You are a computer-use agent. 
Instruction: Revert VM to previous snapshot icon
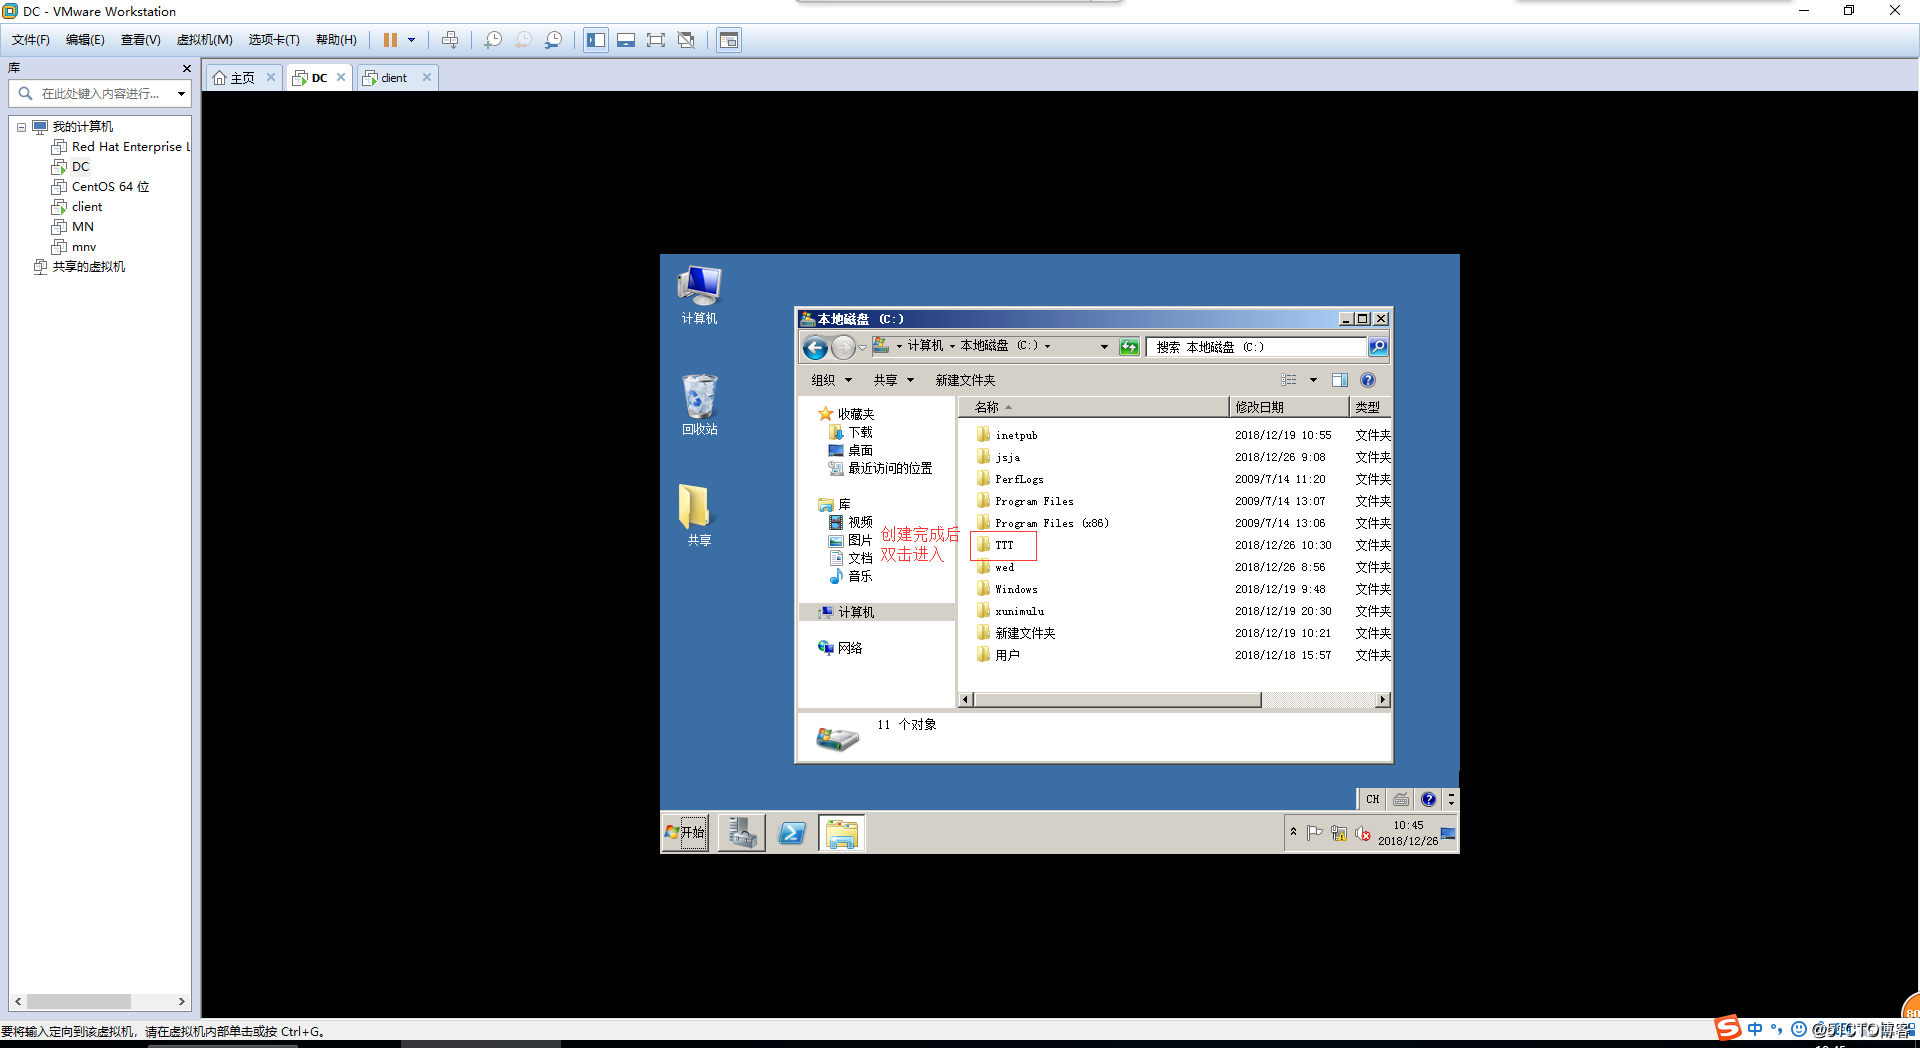tap(523, 40)
